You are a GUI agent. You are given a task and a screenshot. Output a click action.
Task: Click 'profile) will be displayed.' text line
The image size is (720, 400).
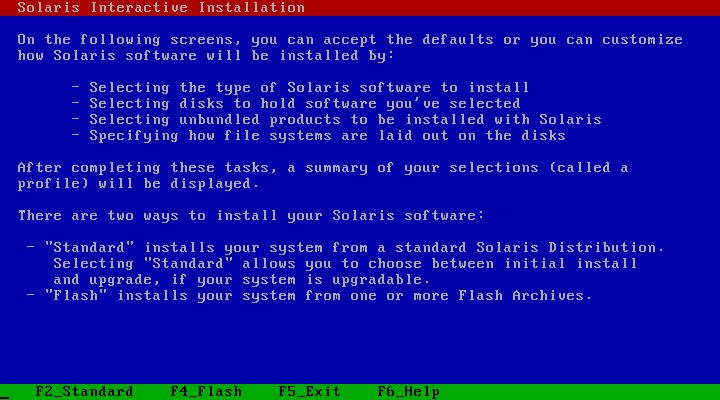tap(139, 184)
